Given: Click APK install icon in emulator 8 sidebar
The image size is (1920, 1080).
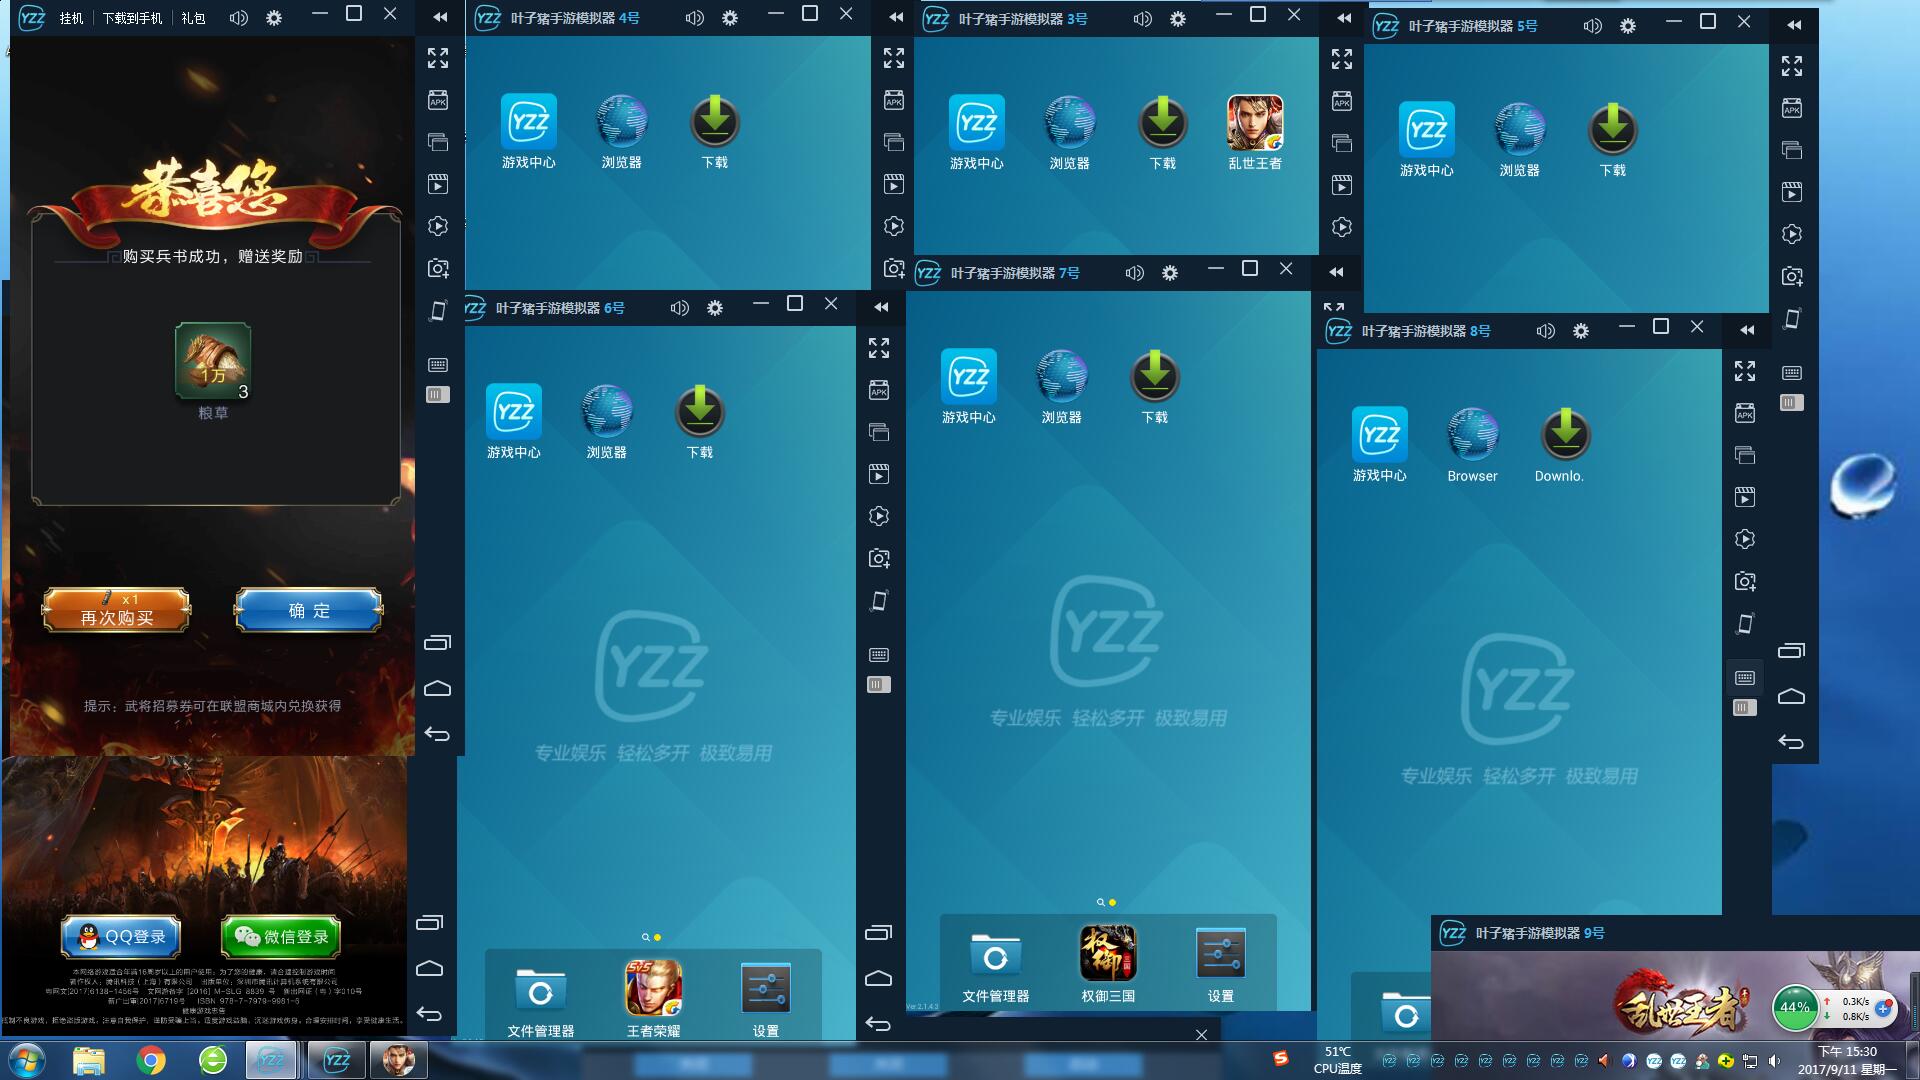Looking at the screenshot, I should tap(1745, 413).
